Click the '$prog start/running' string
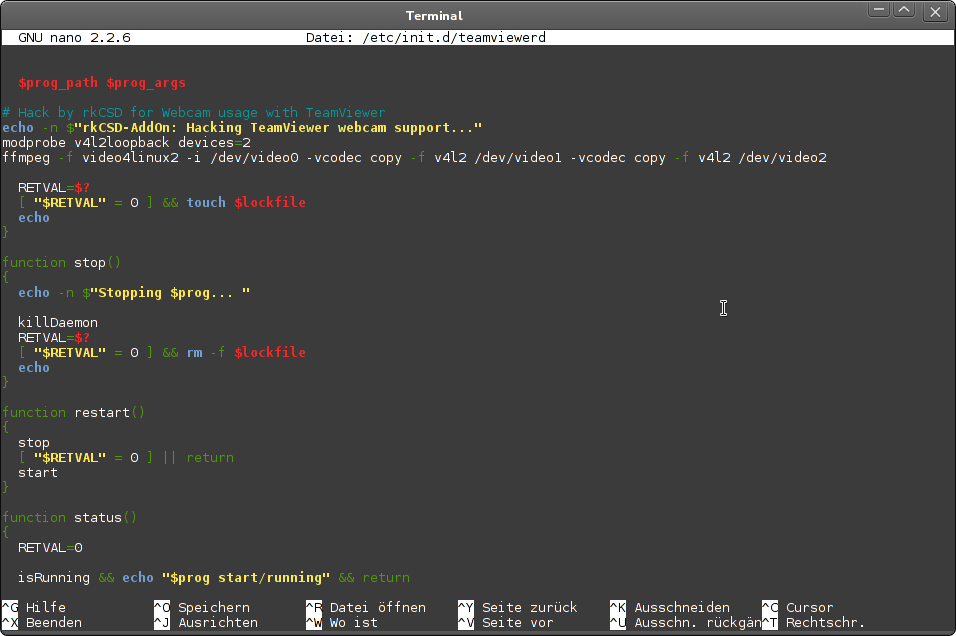Viewport: 956px width, 636px height. point(246,577)
